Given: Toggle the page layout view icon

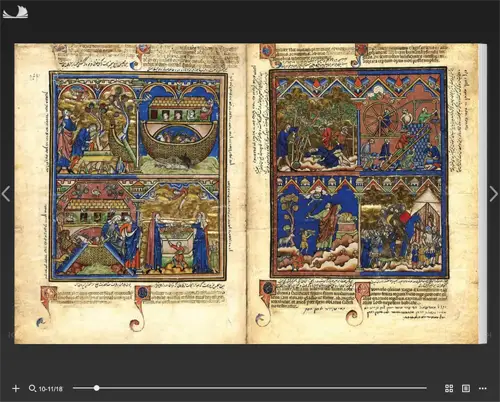Looking at the screenshot, I should pos(466,388).
